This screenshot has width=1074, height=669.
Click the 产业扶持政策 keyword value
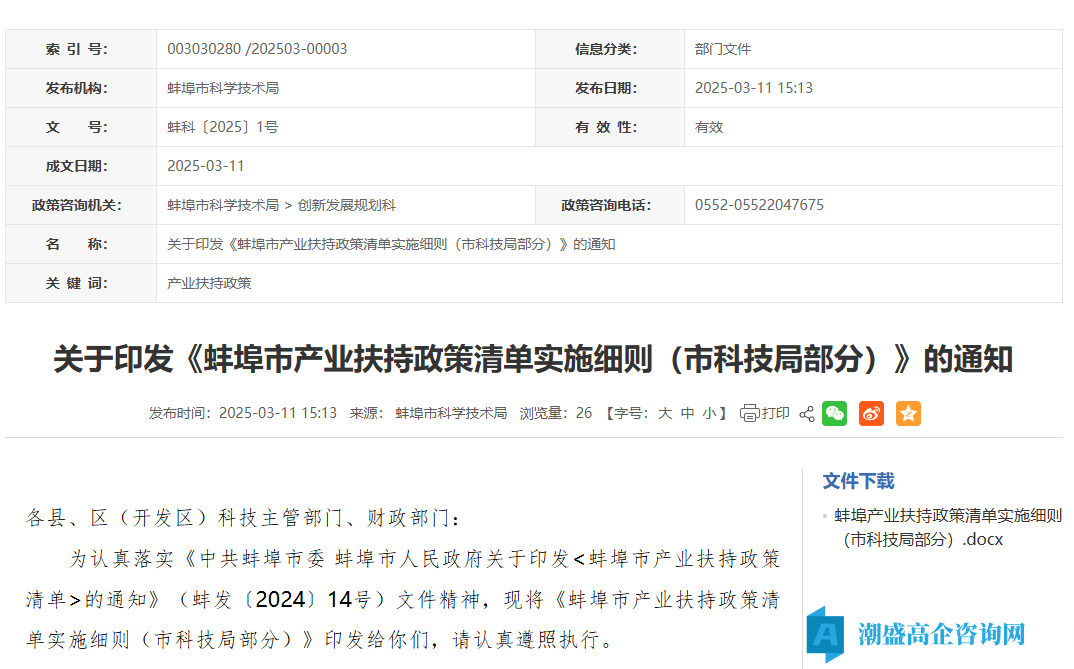pos(209,283)
